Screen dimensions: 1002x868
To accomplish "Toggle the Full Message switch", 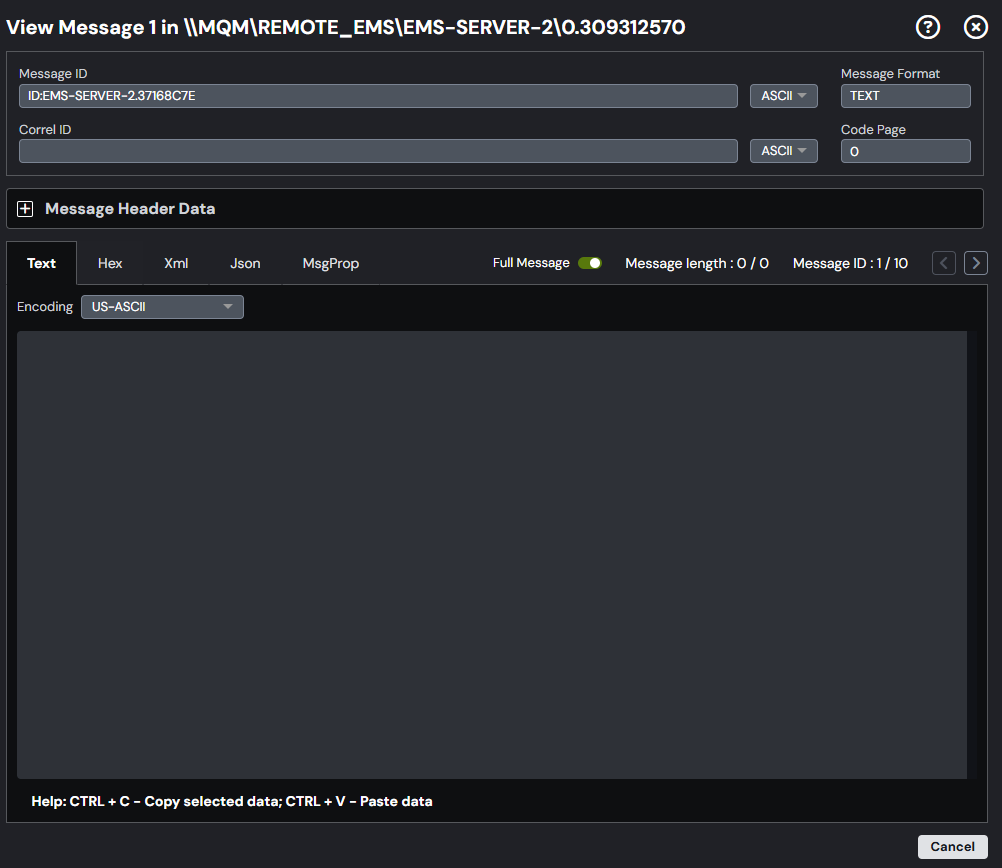I will [590, 263].
